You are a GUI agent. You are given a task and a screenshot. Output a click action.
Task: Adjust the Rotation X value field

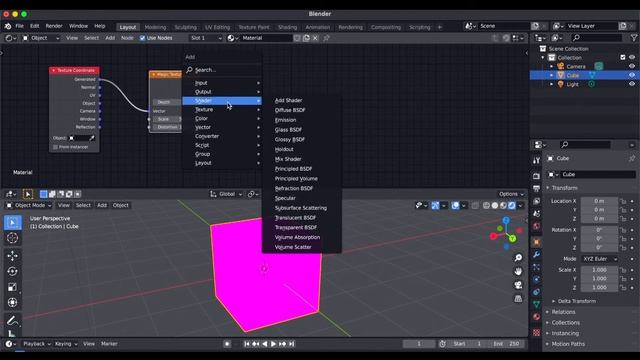tap(599, 230)
